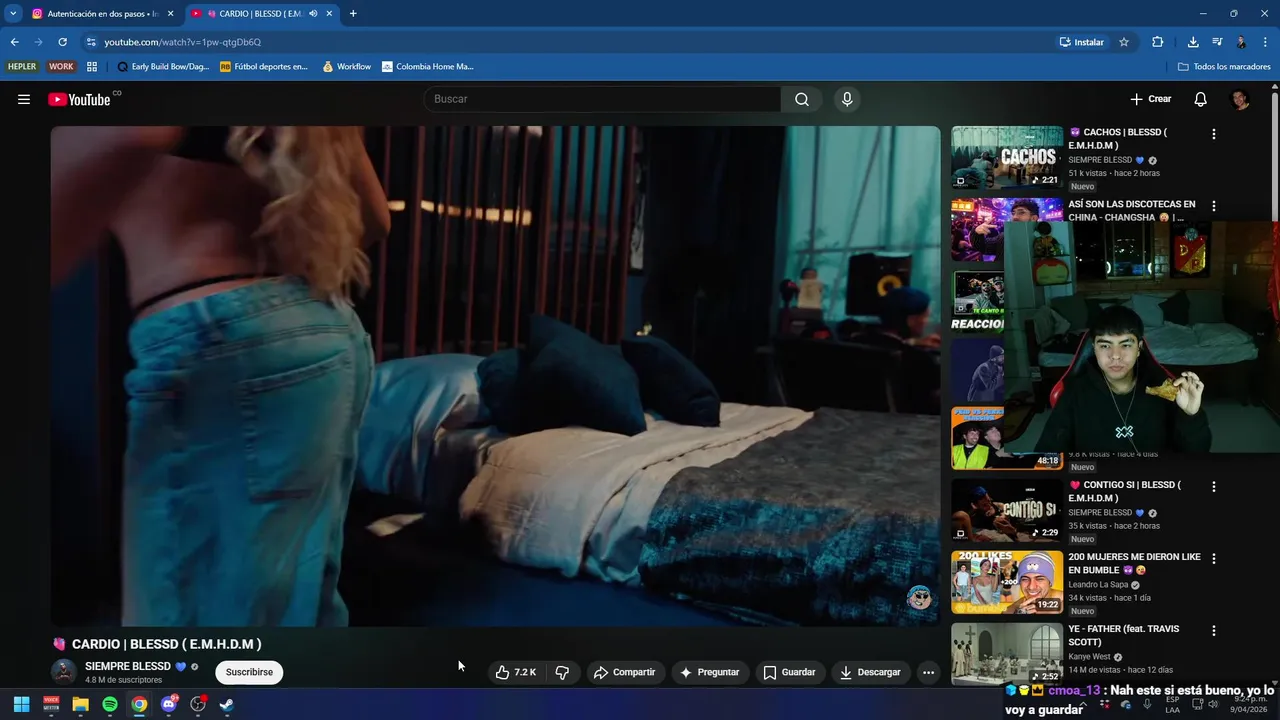The image size is (1280, 720).
Task: Open CACHOS video thumbnail
Action: pyautogui.click(x=1007, y=157)
